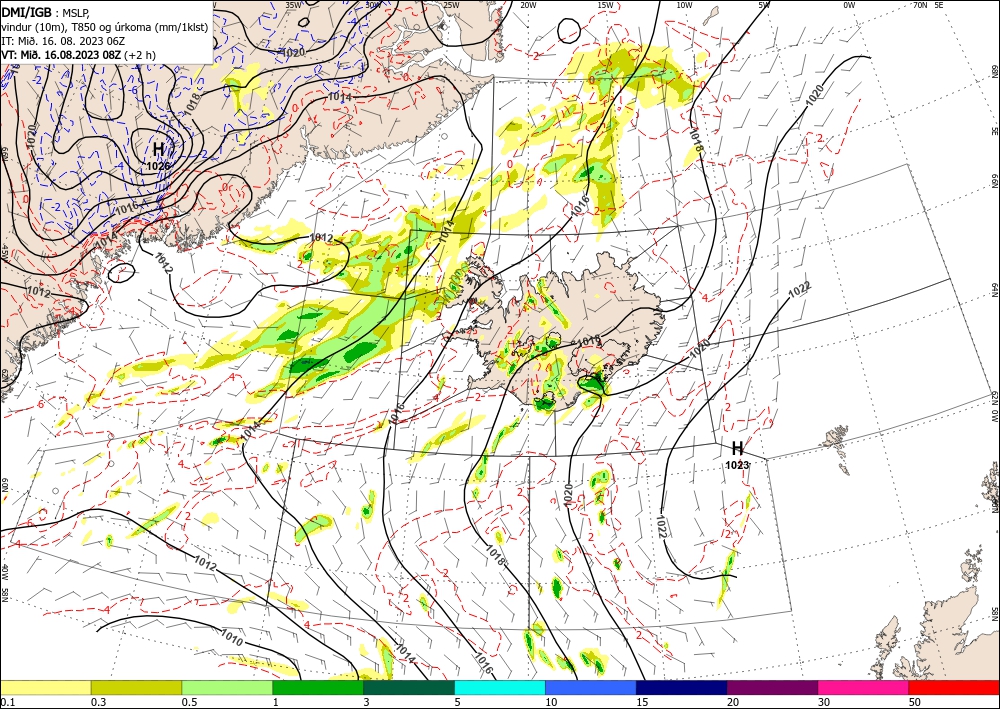1000x709 pixels.
Task: Click the 10W longitude label
Action: point(684,4)
